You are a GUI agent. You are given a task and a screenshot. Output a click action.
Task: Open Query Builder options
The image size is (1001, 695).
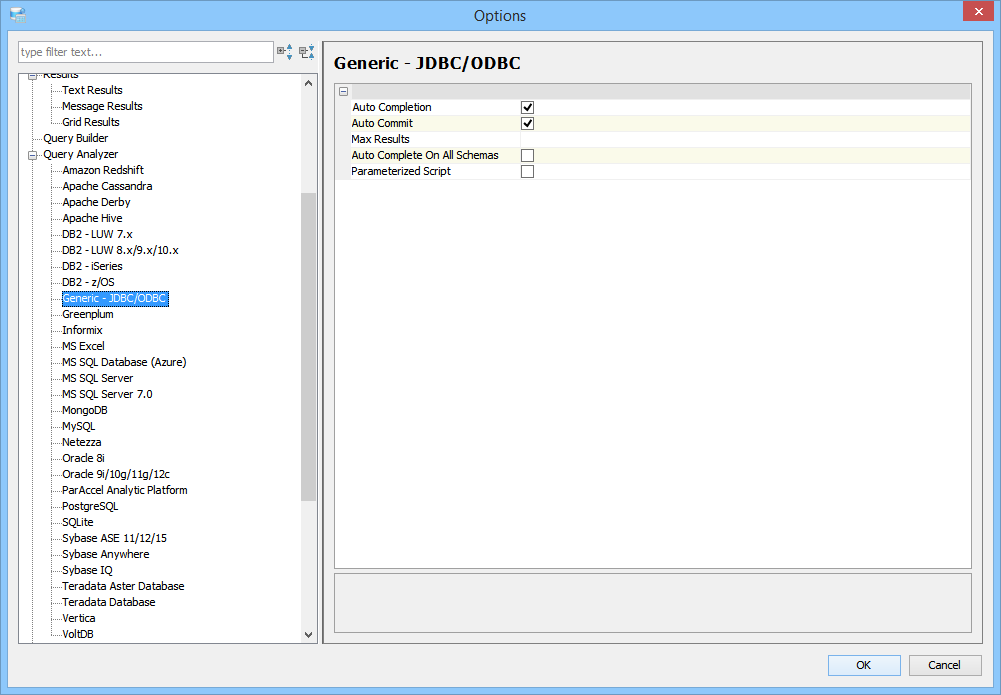[75, 138]
